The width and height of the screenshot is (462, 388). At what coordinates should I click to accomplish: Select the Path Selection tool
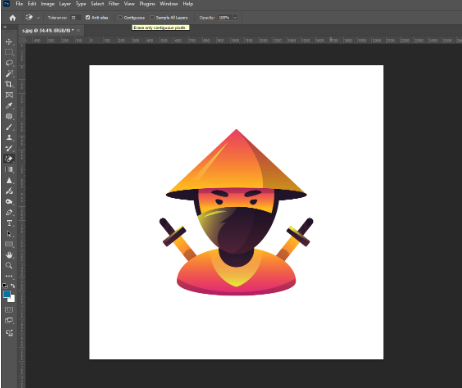point(9,234)
